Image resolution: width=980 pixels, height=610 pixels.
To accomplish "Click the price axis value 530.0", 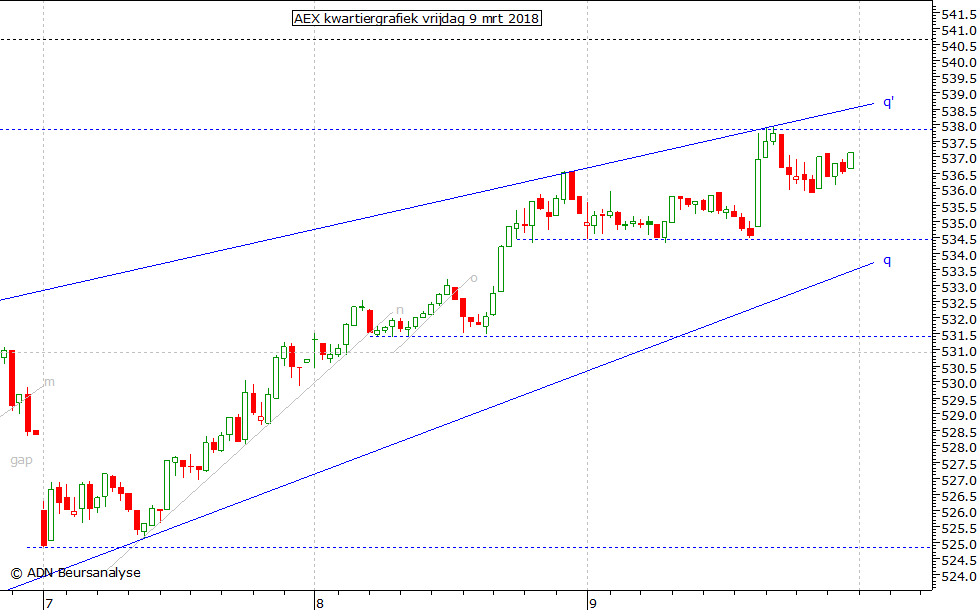I will coord(959,384).
